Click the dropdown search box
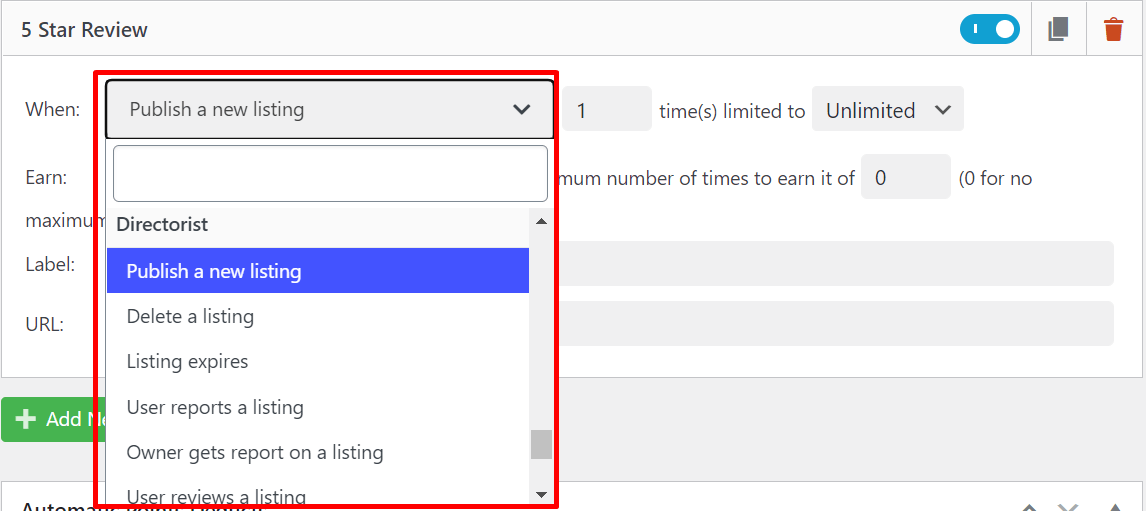This screenshot has height=511, width=1146. (330, 174)
